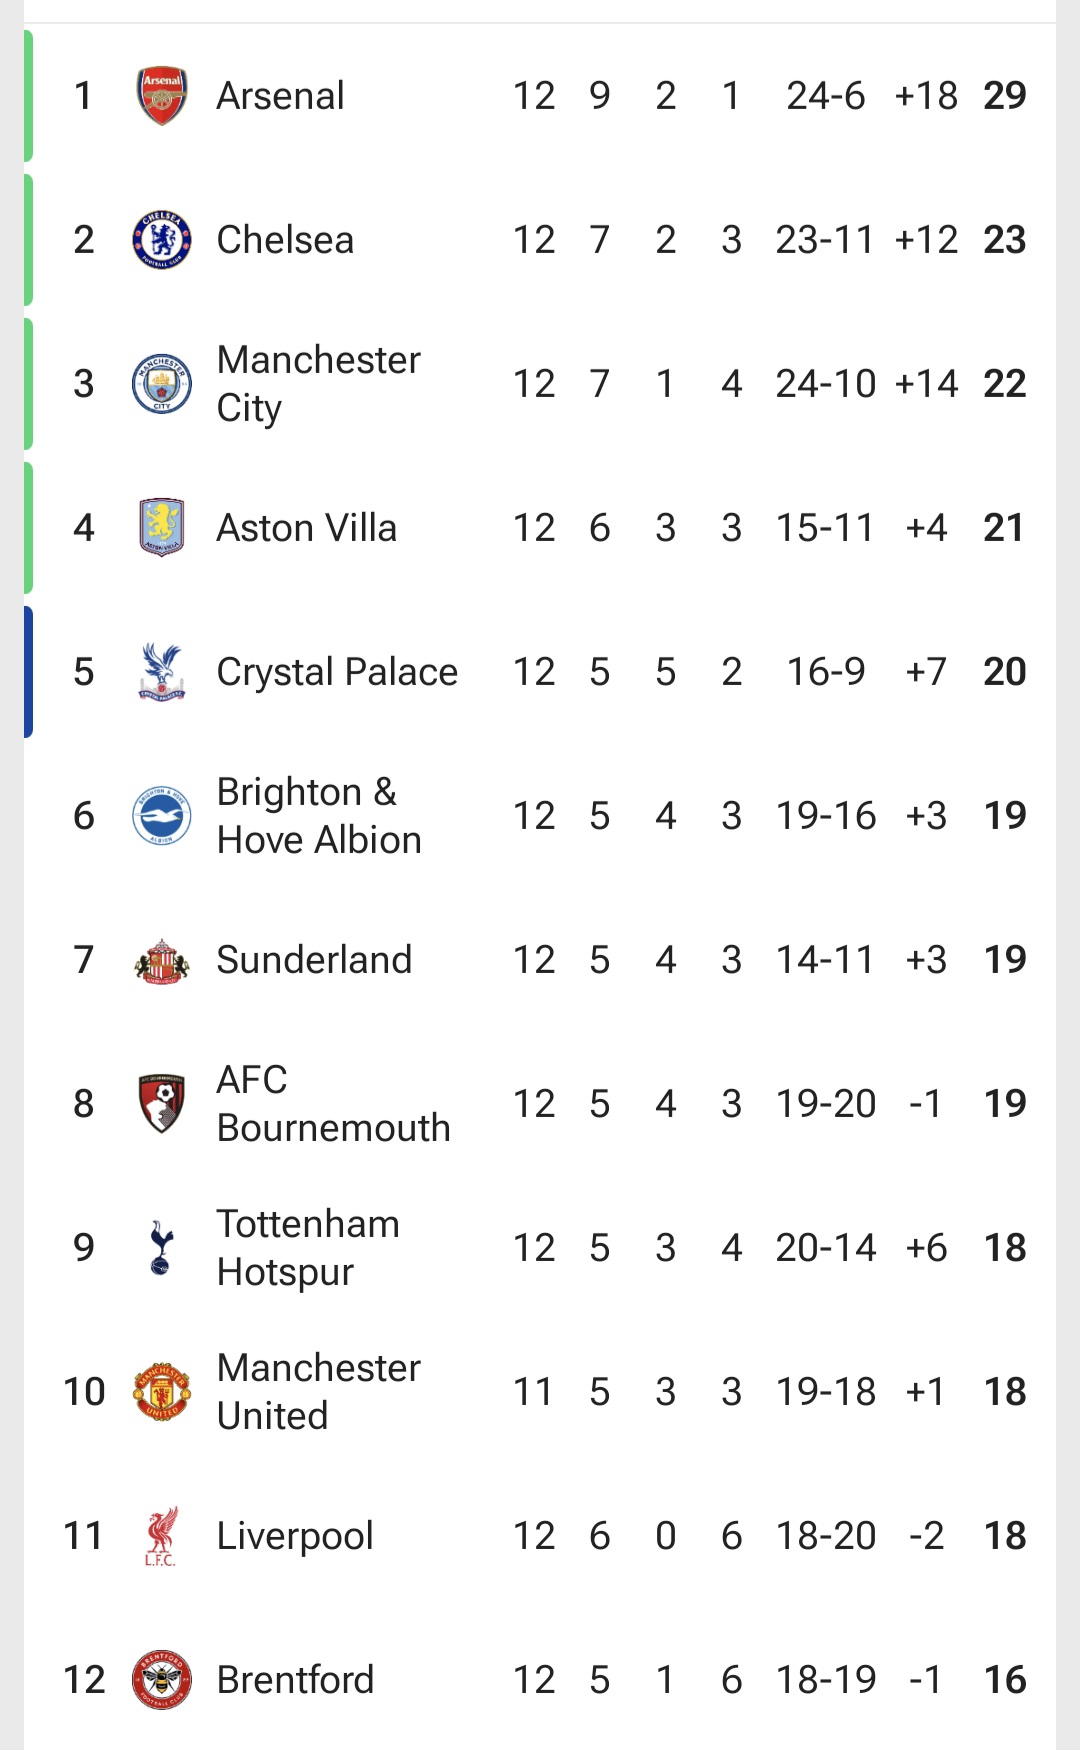The width and height of the screenshot is (1080, 1750).
Task: Tap the Crystal Palace team name
Action: tap(337, 672)
